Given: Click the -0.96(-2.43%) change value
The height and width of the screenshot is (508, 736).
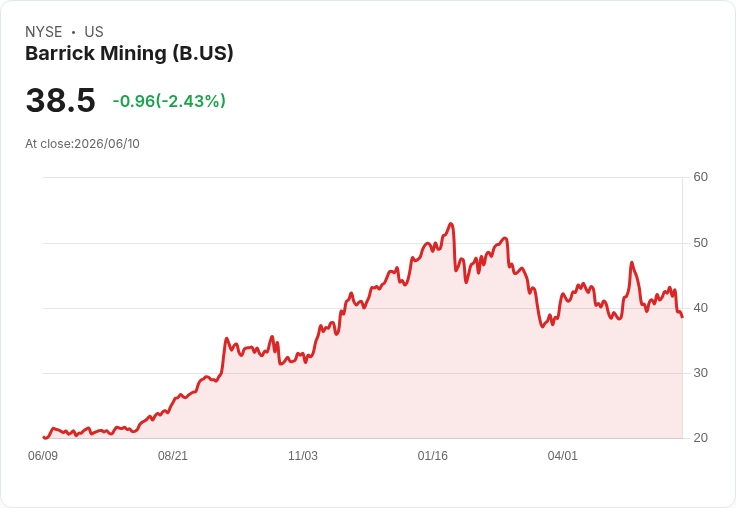Looking at the screenshot, I should (169, 101).
